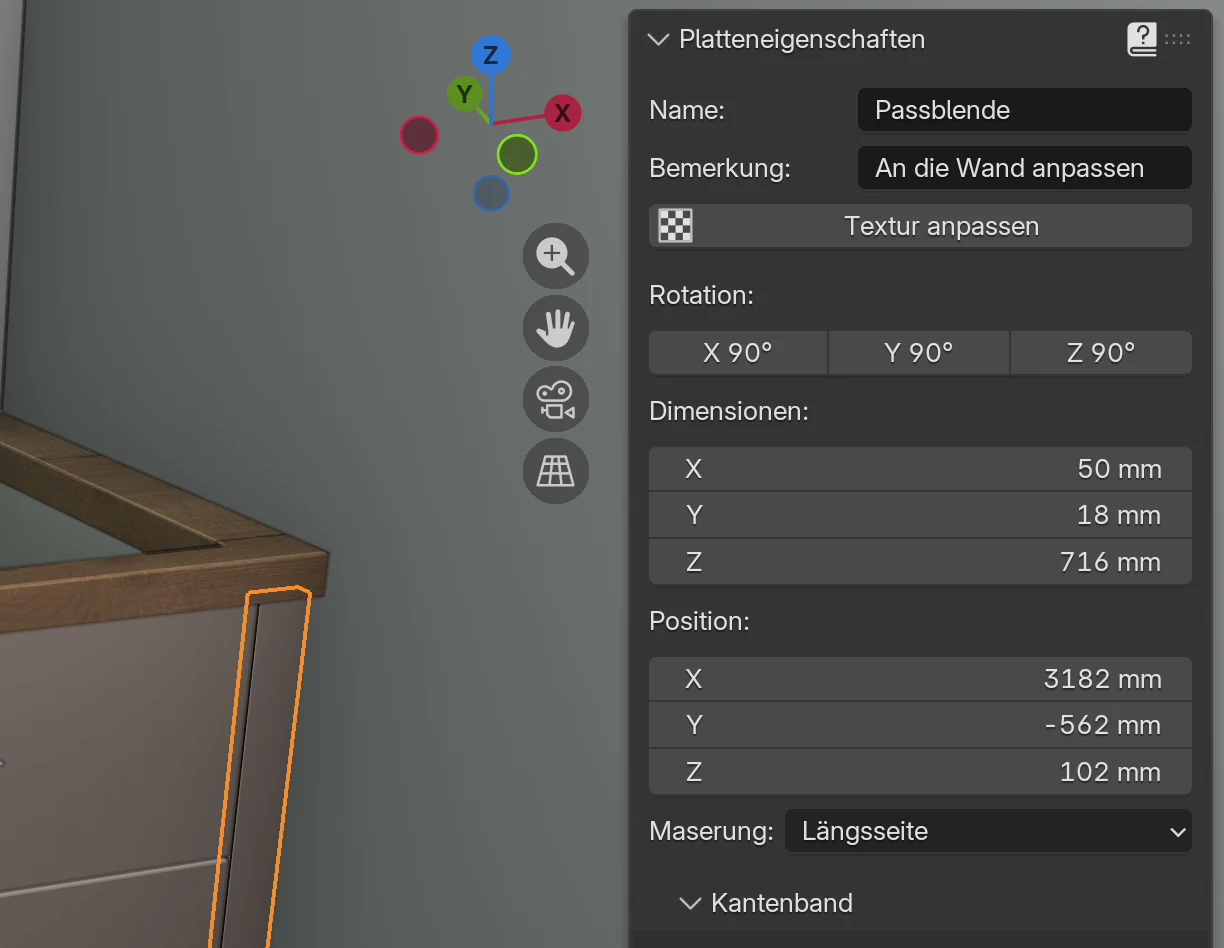Rotate the panel with X 90° button
The image size is (1224, 948).
click(738, 353)
